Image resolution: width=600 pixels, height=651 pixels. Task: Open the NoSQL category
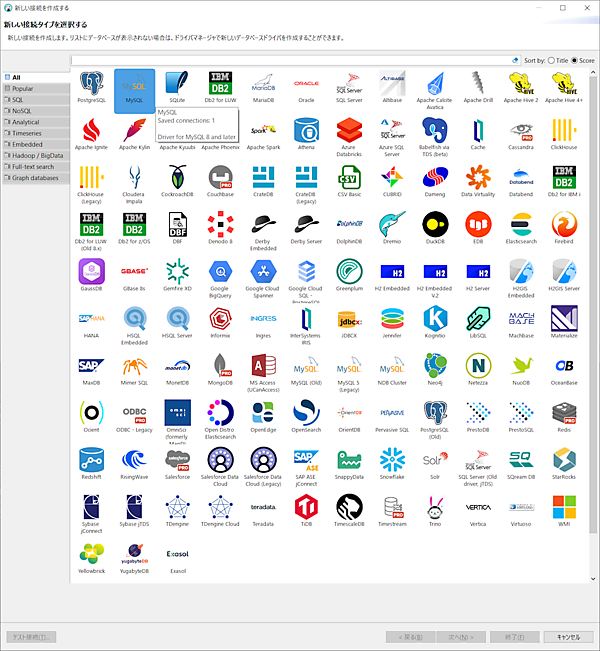[23, 111]
